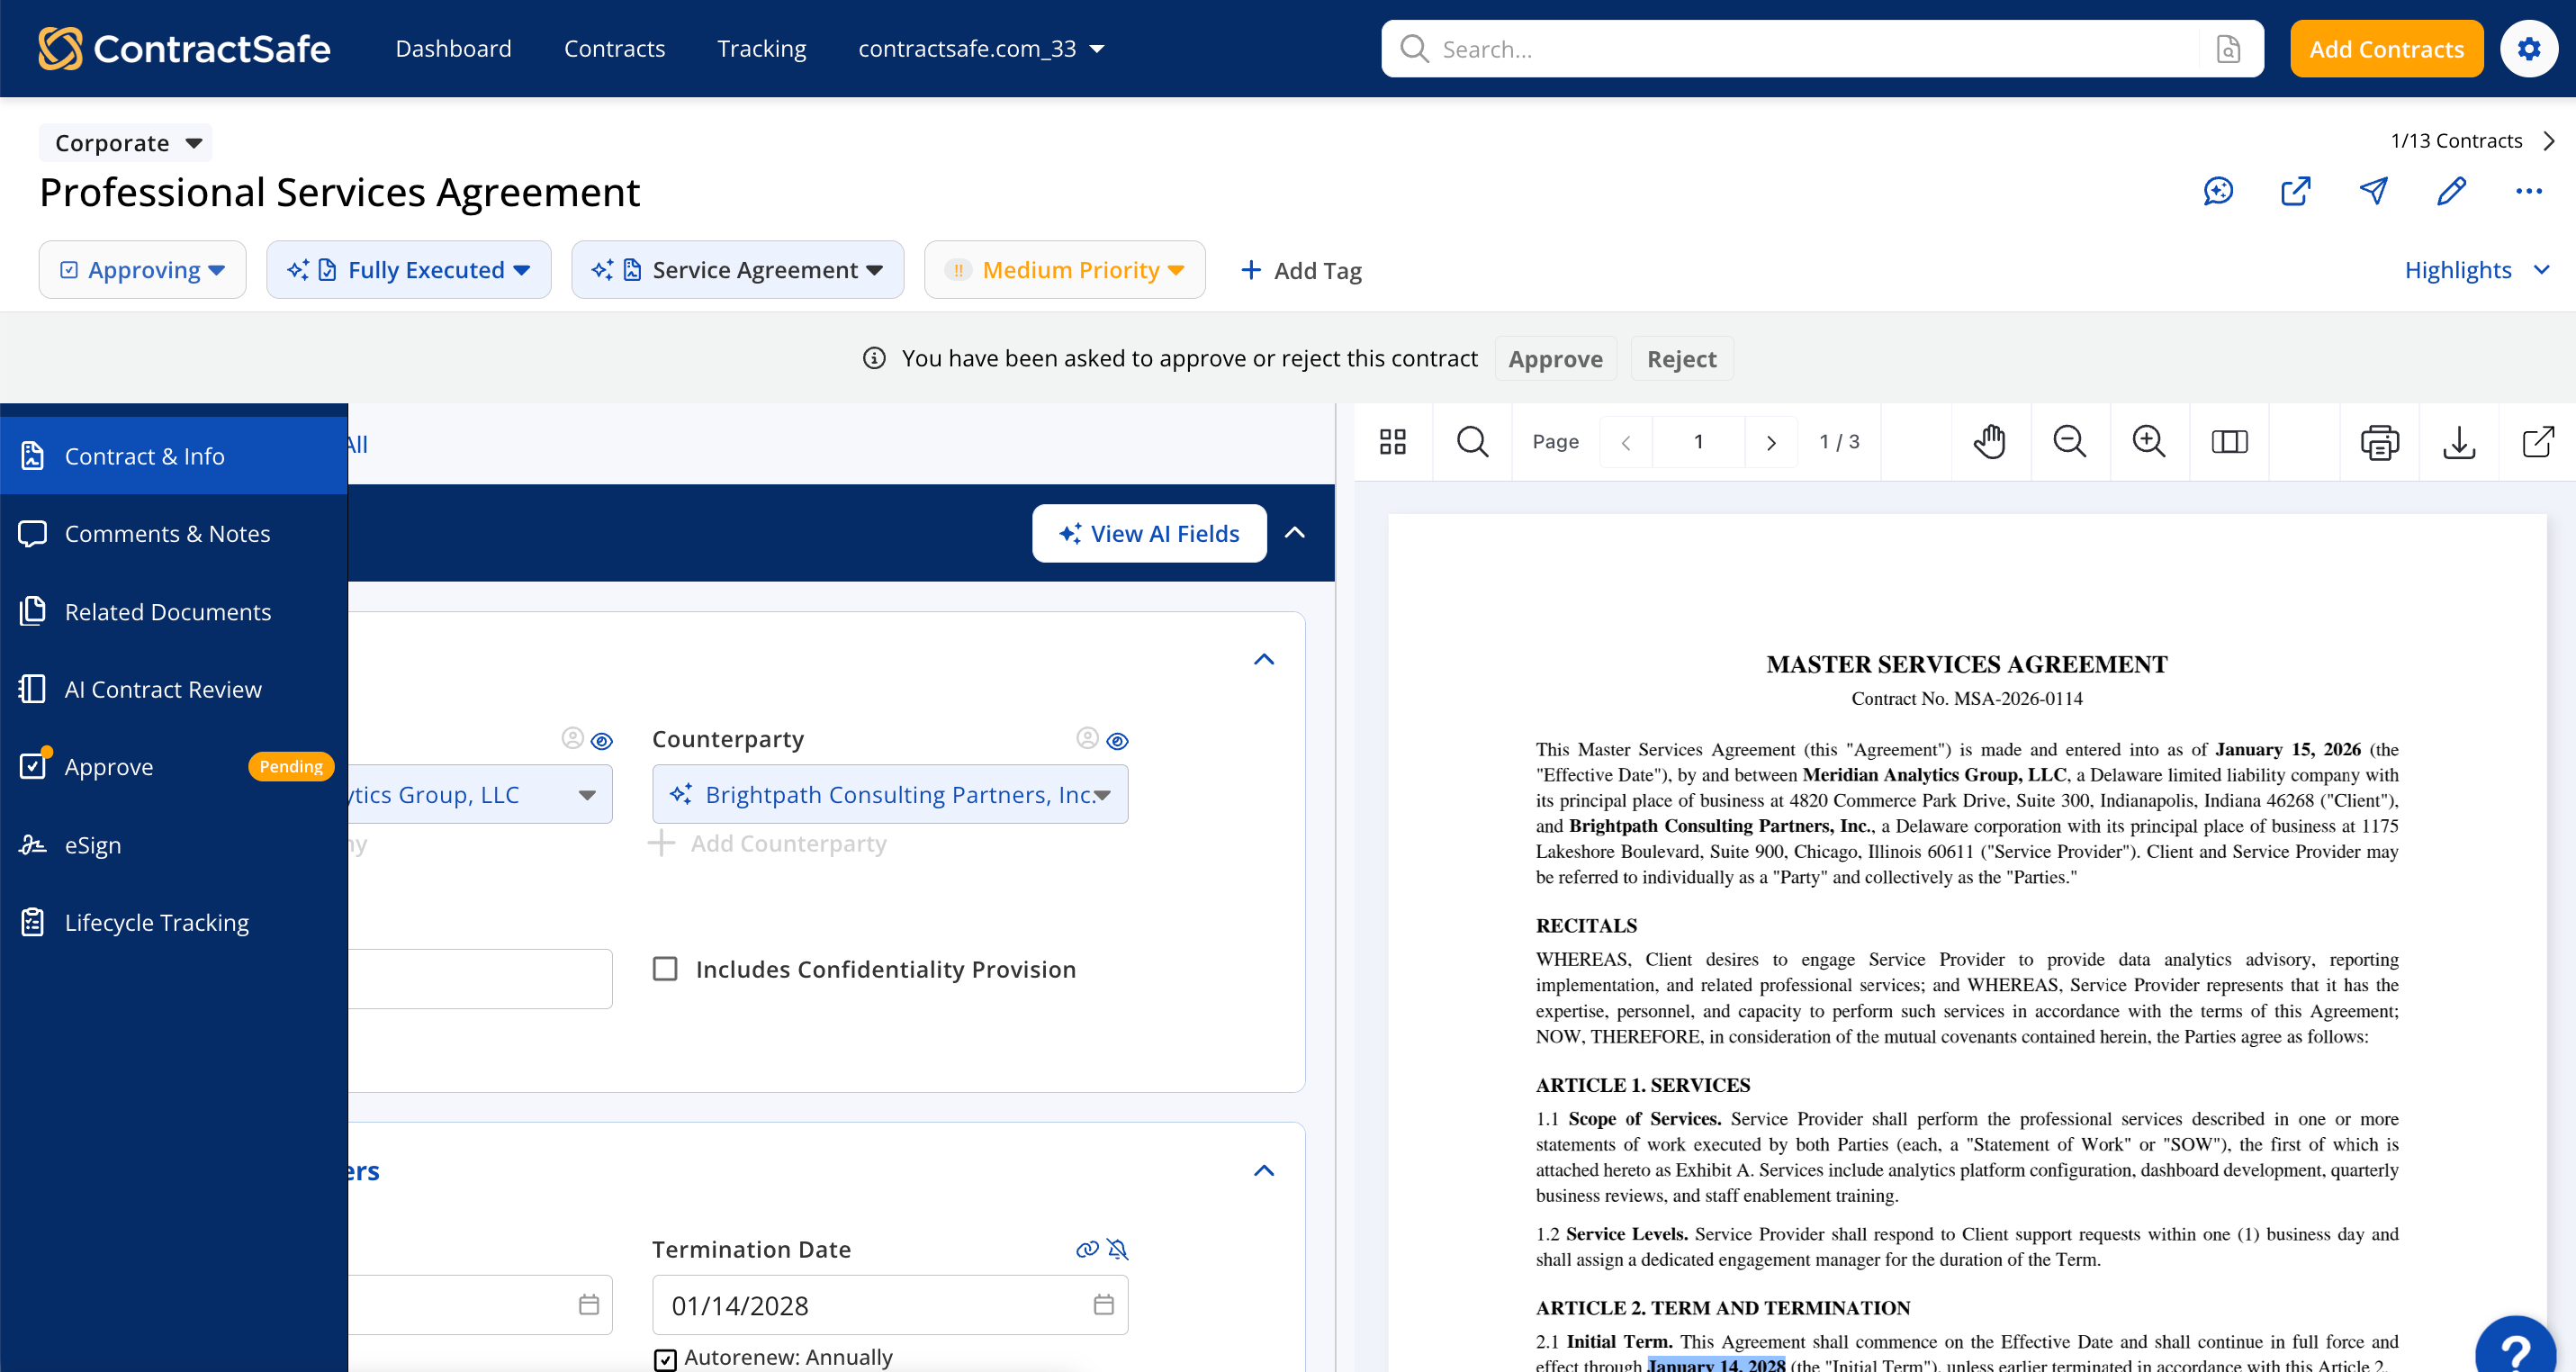Expand the Highlights dropdown
The image size is (2576, 1372).
(x=2476, y=269)
